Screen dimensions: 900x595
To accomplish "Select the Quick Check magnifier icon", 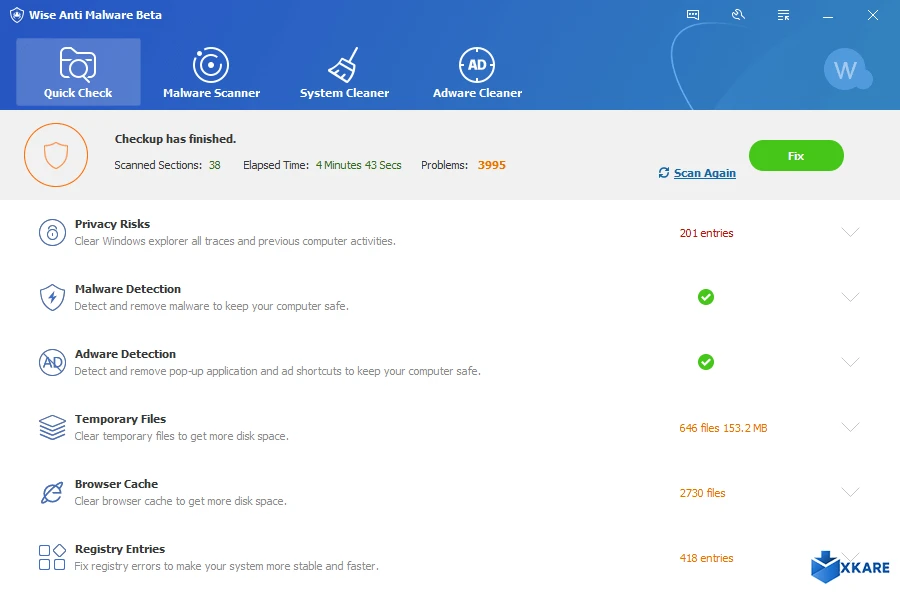I will [x=78, y=64].
